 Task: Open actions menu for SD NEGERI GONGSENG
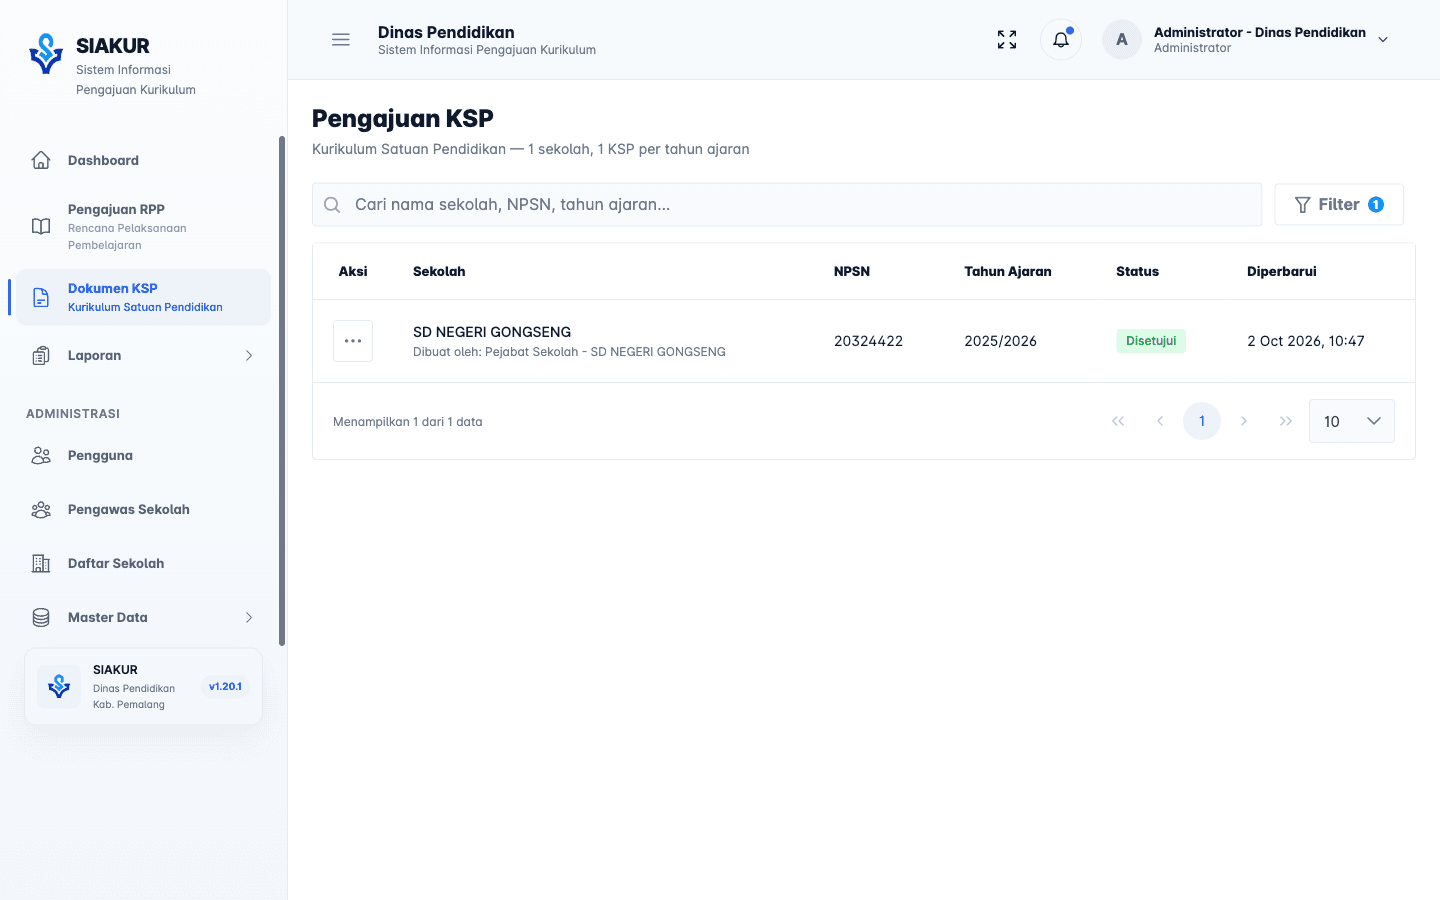pyautogui.click(x=353, y=341)
